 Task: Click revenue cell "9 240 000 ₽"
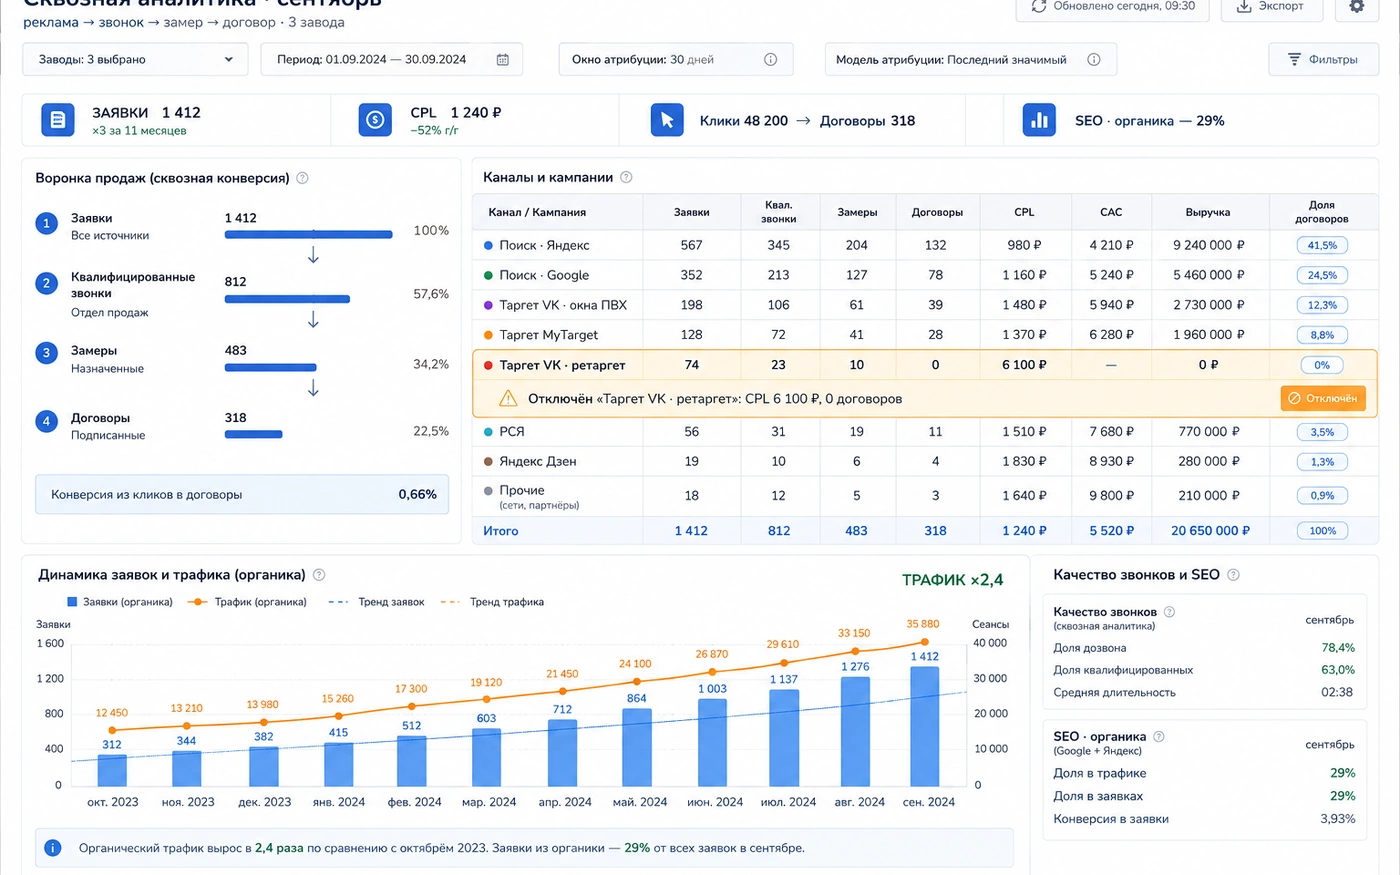1209,245
